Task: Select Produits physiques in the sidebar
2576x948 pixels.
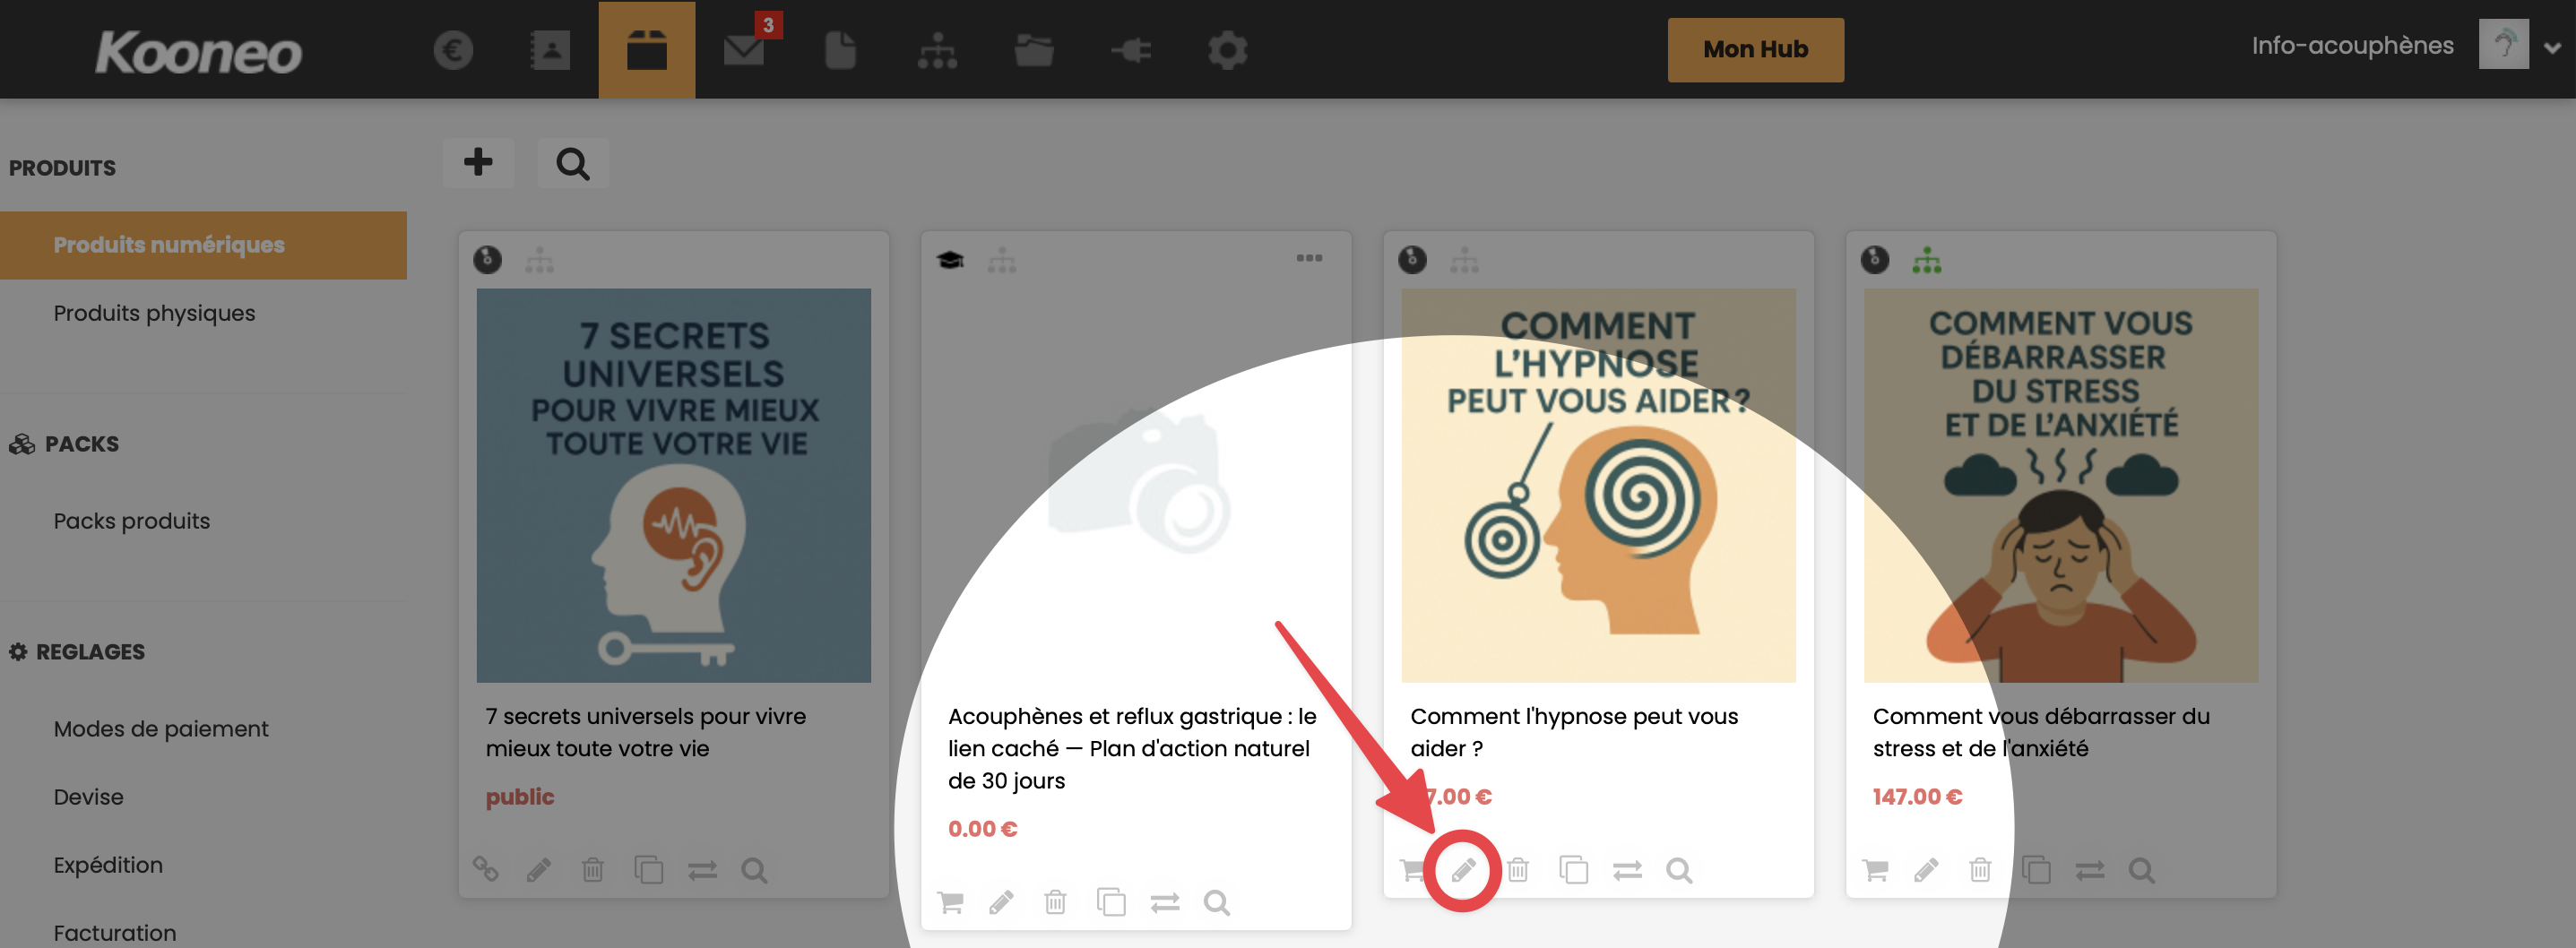Action: pos(154,313)
